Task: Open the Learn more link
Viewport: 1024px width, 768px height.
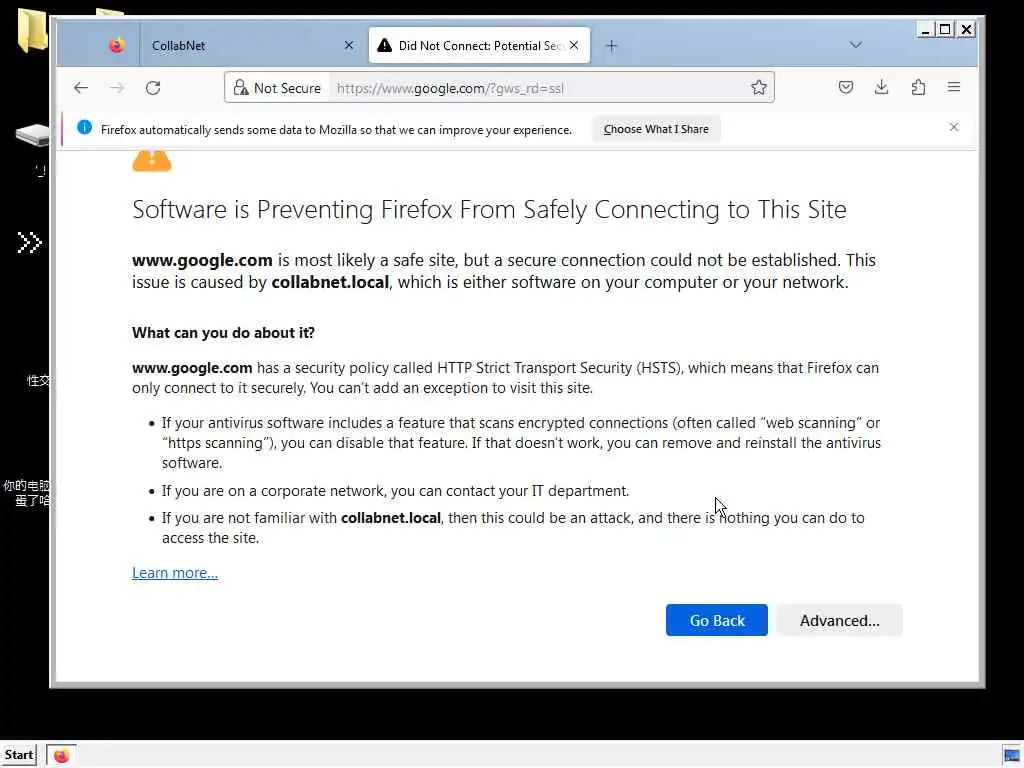Action: click(175, 573)
